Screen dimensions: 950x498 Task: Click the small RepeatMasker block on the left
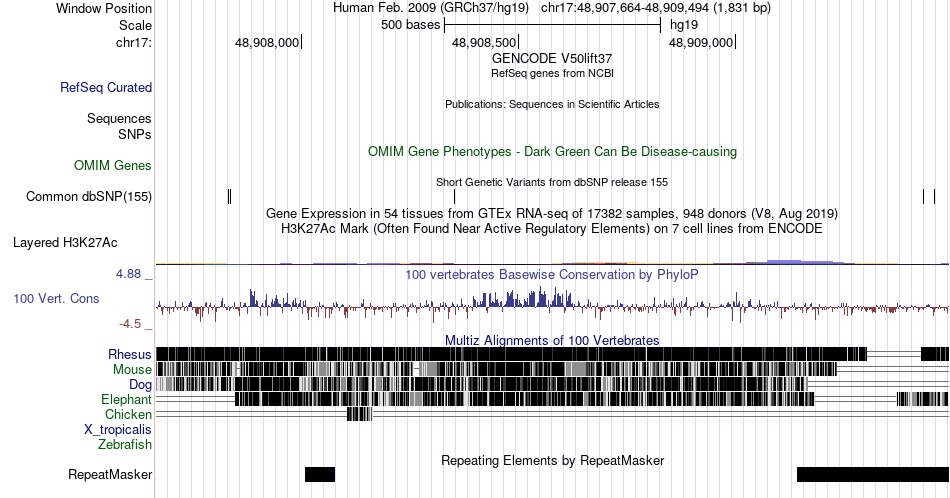point(320,474)
